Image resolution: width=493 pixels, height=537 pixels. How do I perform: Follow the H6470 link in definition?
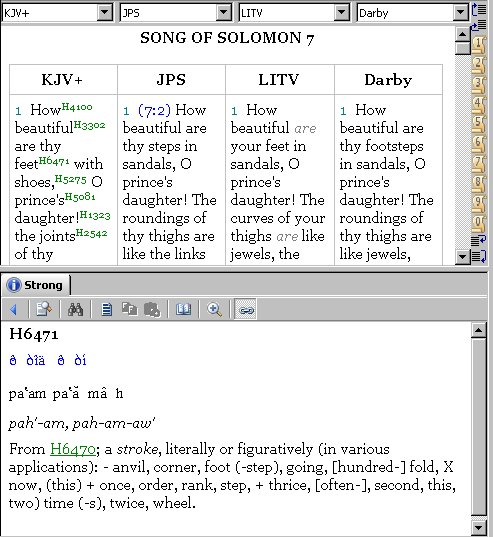pyautogui.click(x=73, y=449)
